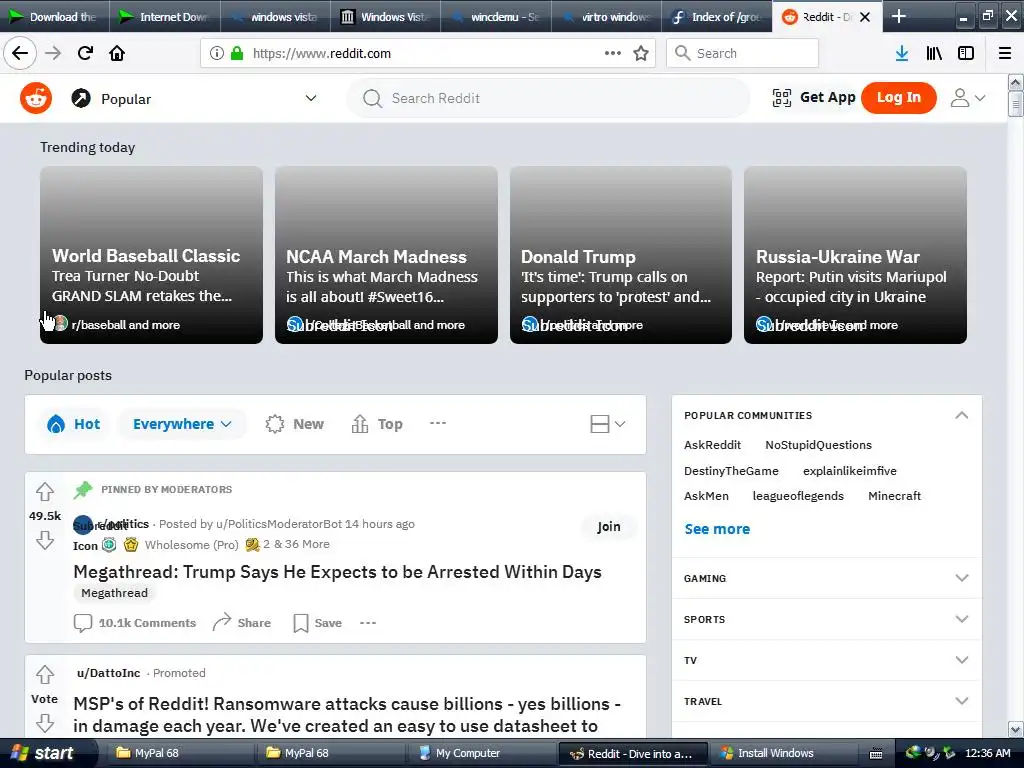Image resolution: width=1024 pixels, height=768 pixels.
Task: Click the Reddit Snoo logo
Action: (36, 98)
